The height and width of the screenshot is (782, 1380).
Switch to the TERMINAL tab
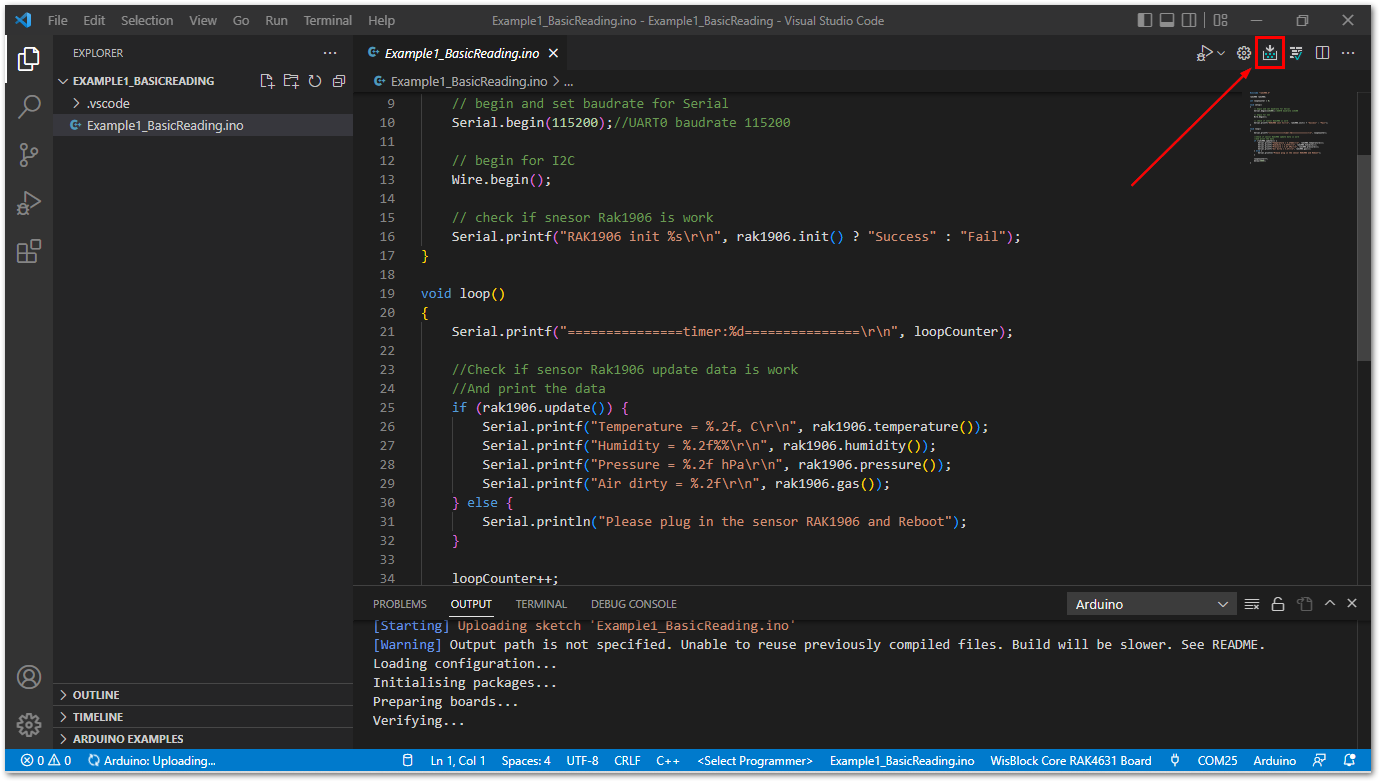(x=541, y=604)
